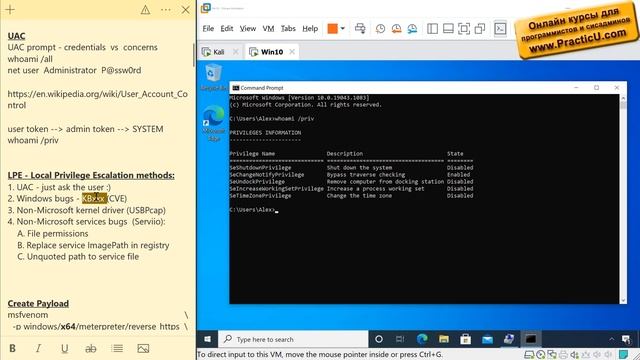Click the Command Prompt taskbar button

click(531, 339)
